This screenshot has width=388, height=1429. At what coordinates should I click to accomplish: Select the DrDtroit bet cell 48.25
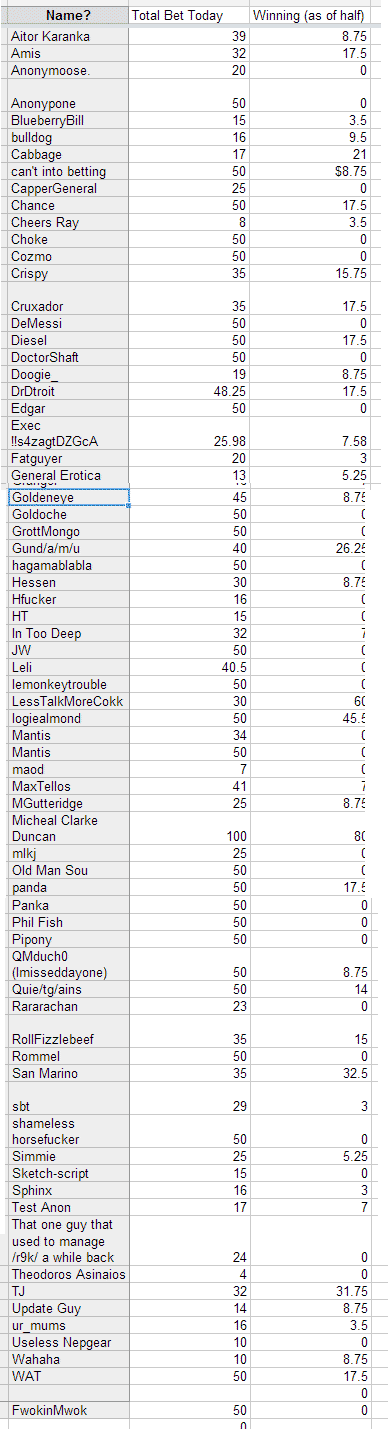click(189, 391)
